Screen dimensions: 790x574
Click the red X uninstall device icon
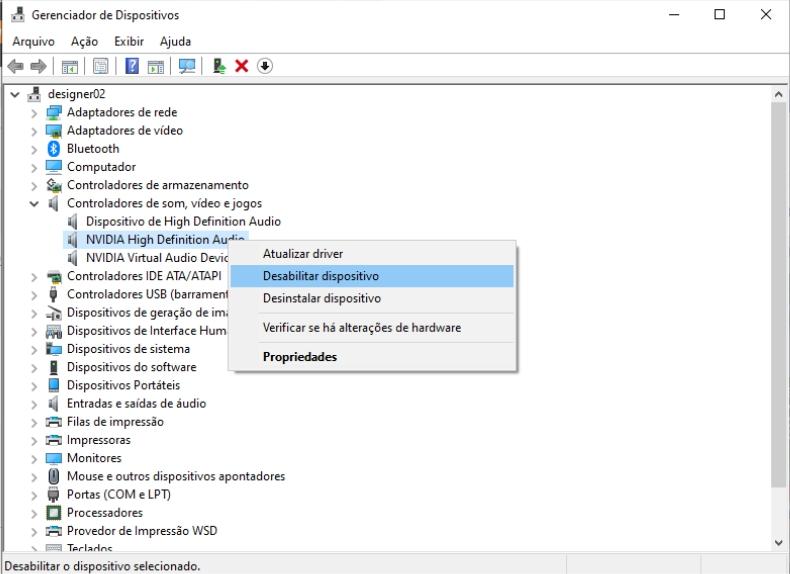pos(242,66)
